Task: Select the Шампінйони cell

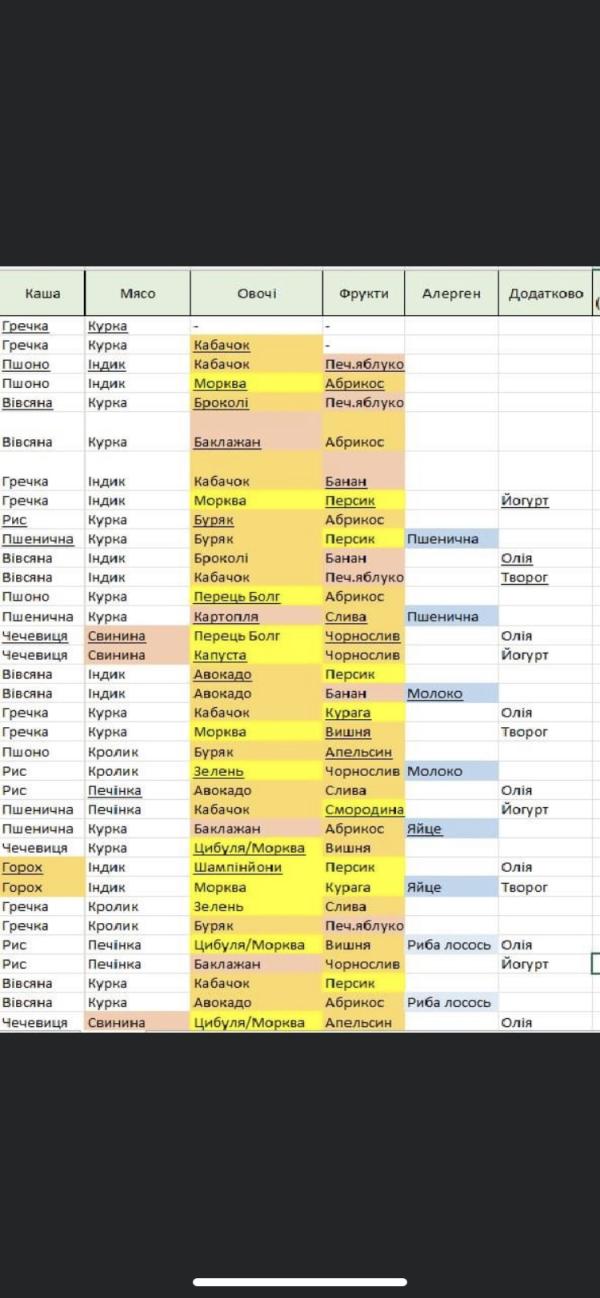Action: tap(257, 868)
